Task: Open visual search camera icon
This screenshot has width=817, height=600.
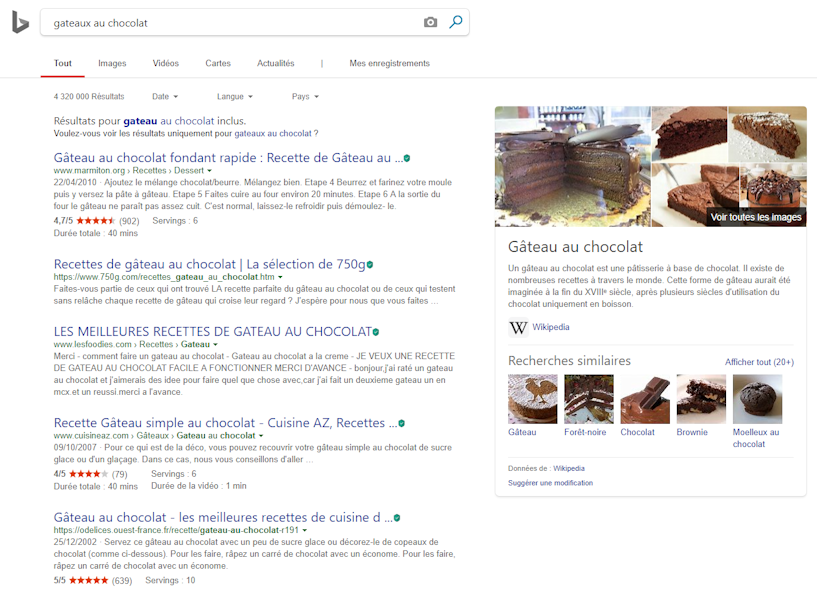Action: tap(430, 22)
